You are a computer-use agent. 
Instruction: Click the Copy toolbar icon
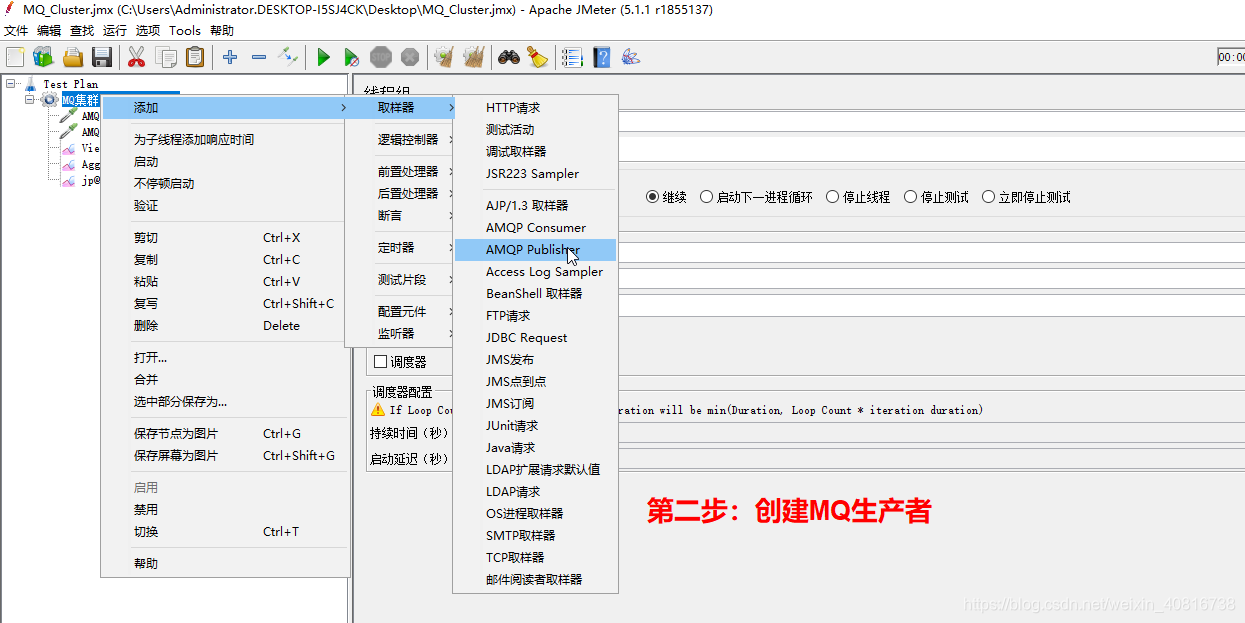pyautogui.click(x=166, y=57)
